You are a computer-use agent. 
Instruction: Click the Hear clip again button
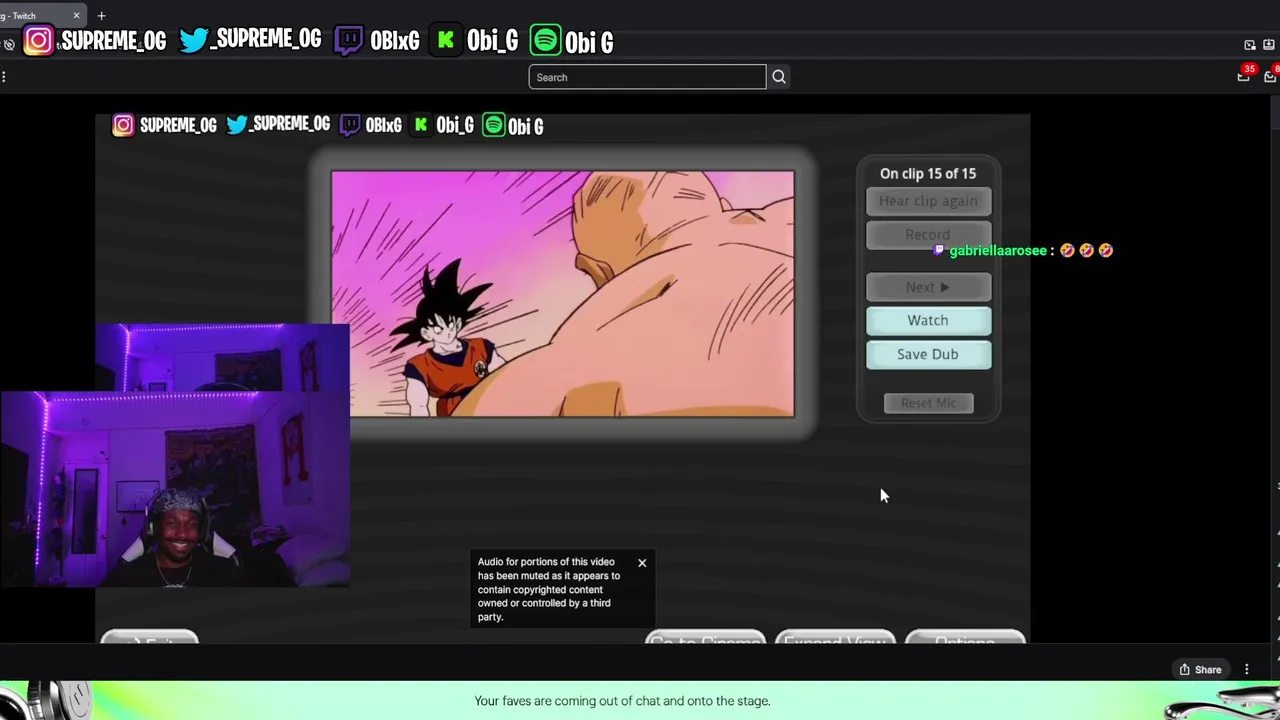click(x=928, y=201)
